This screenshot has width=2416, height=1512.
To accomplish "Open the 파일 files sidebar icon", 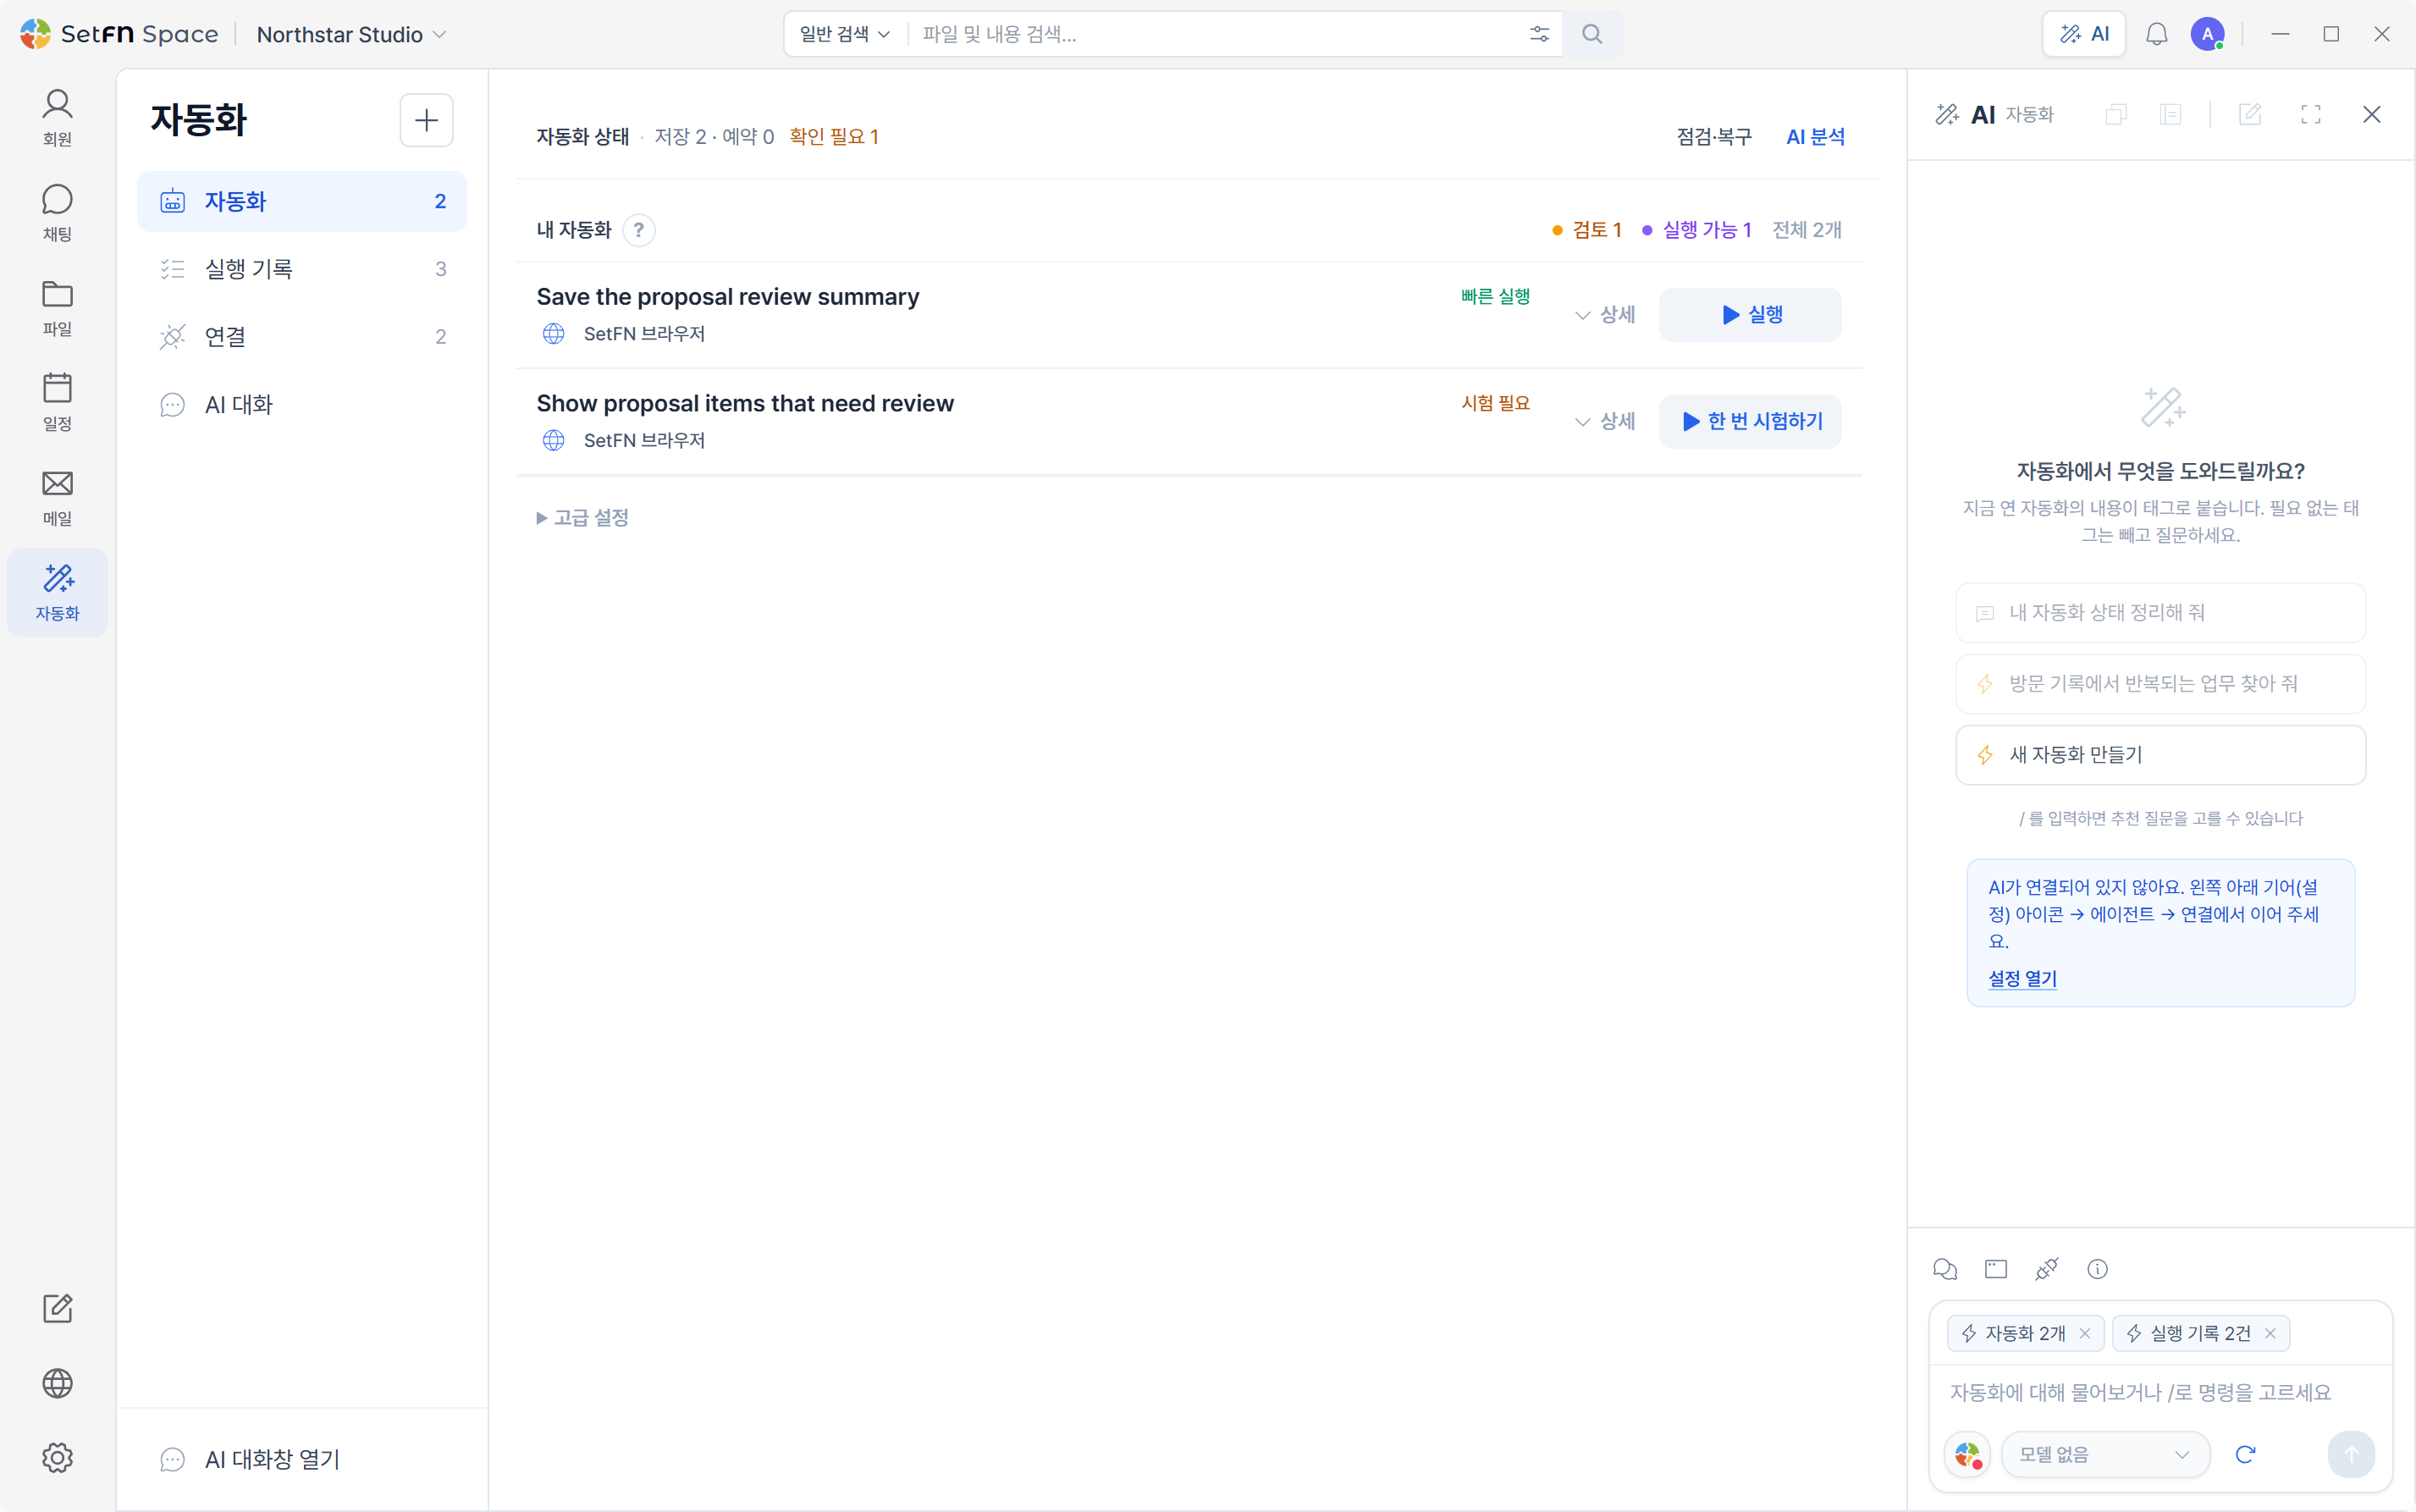I will click(x=57, y=308).
